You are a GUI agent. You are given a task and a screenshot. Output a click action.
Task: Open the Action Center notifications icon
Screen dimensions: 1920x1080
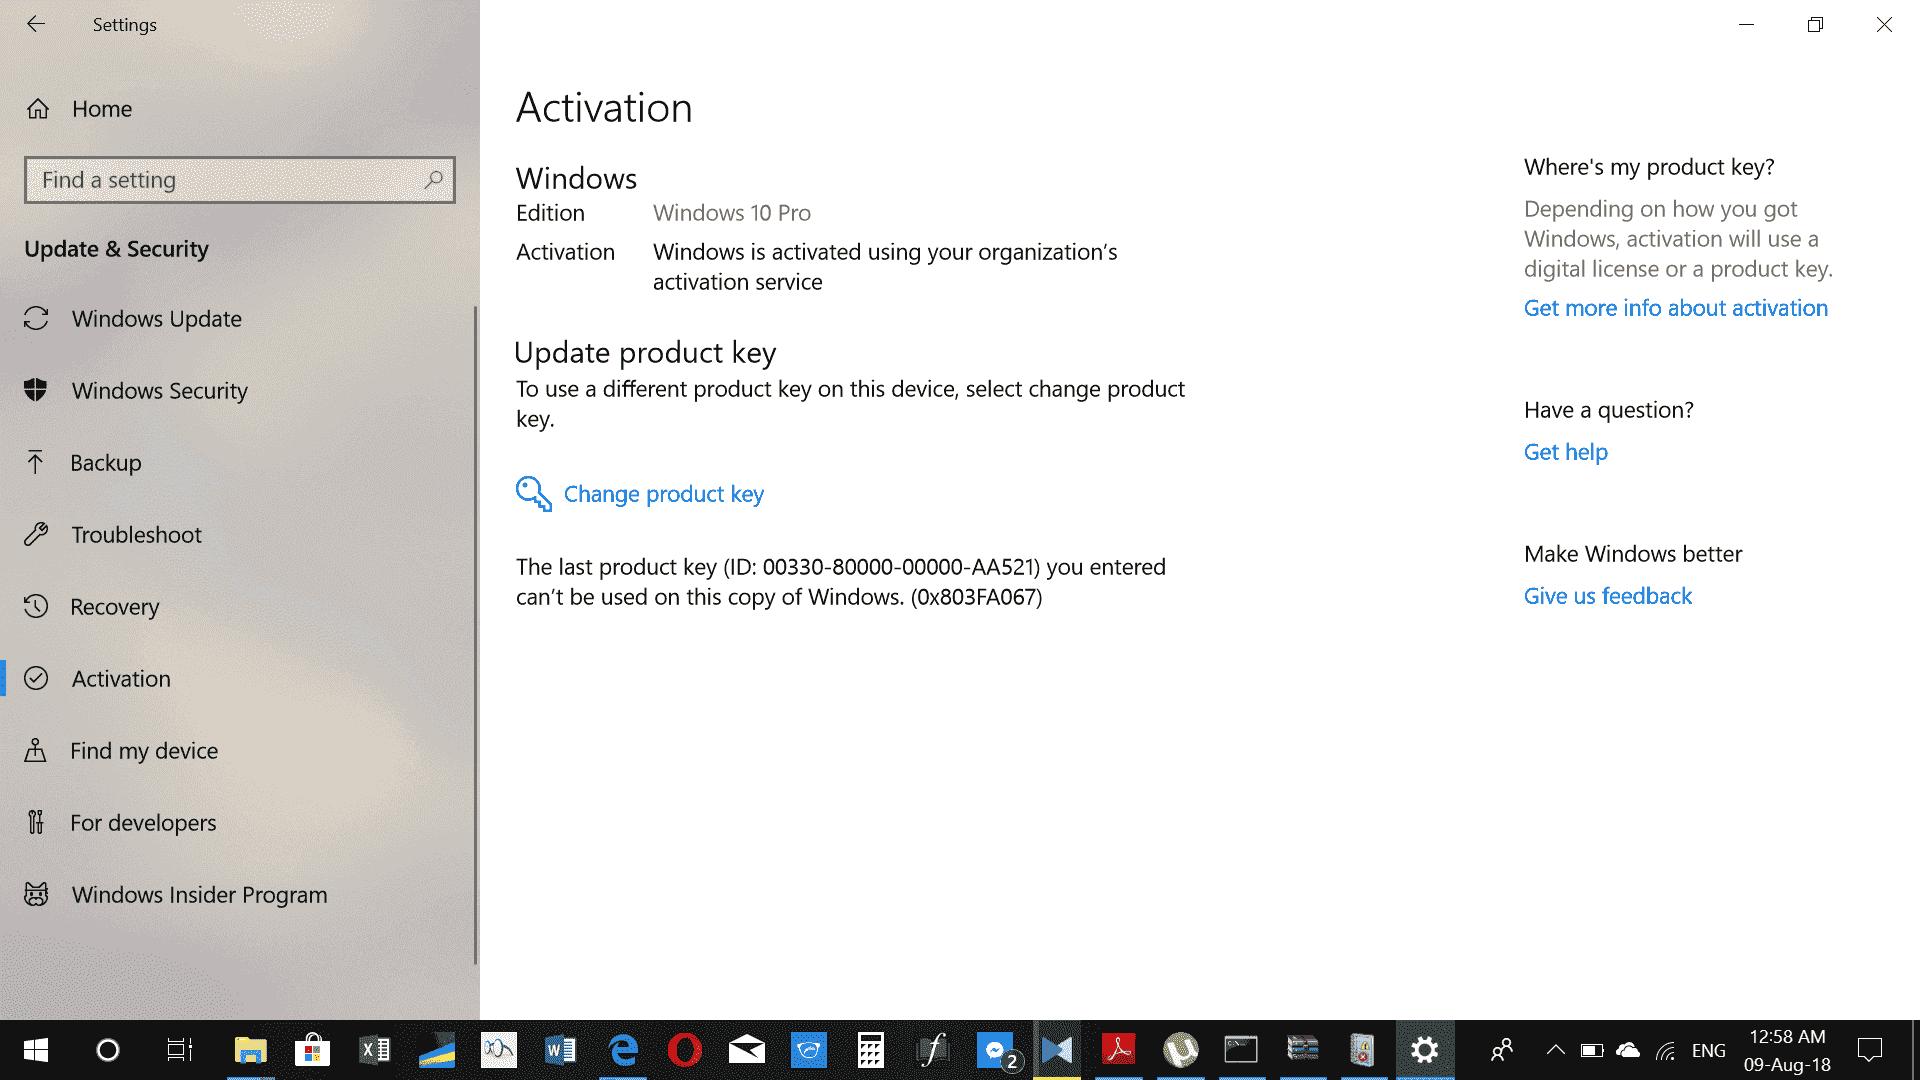[x=1870, y=1050]
